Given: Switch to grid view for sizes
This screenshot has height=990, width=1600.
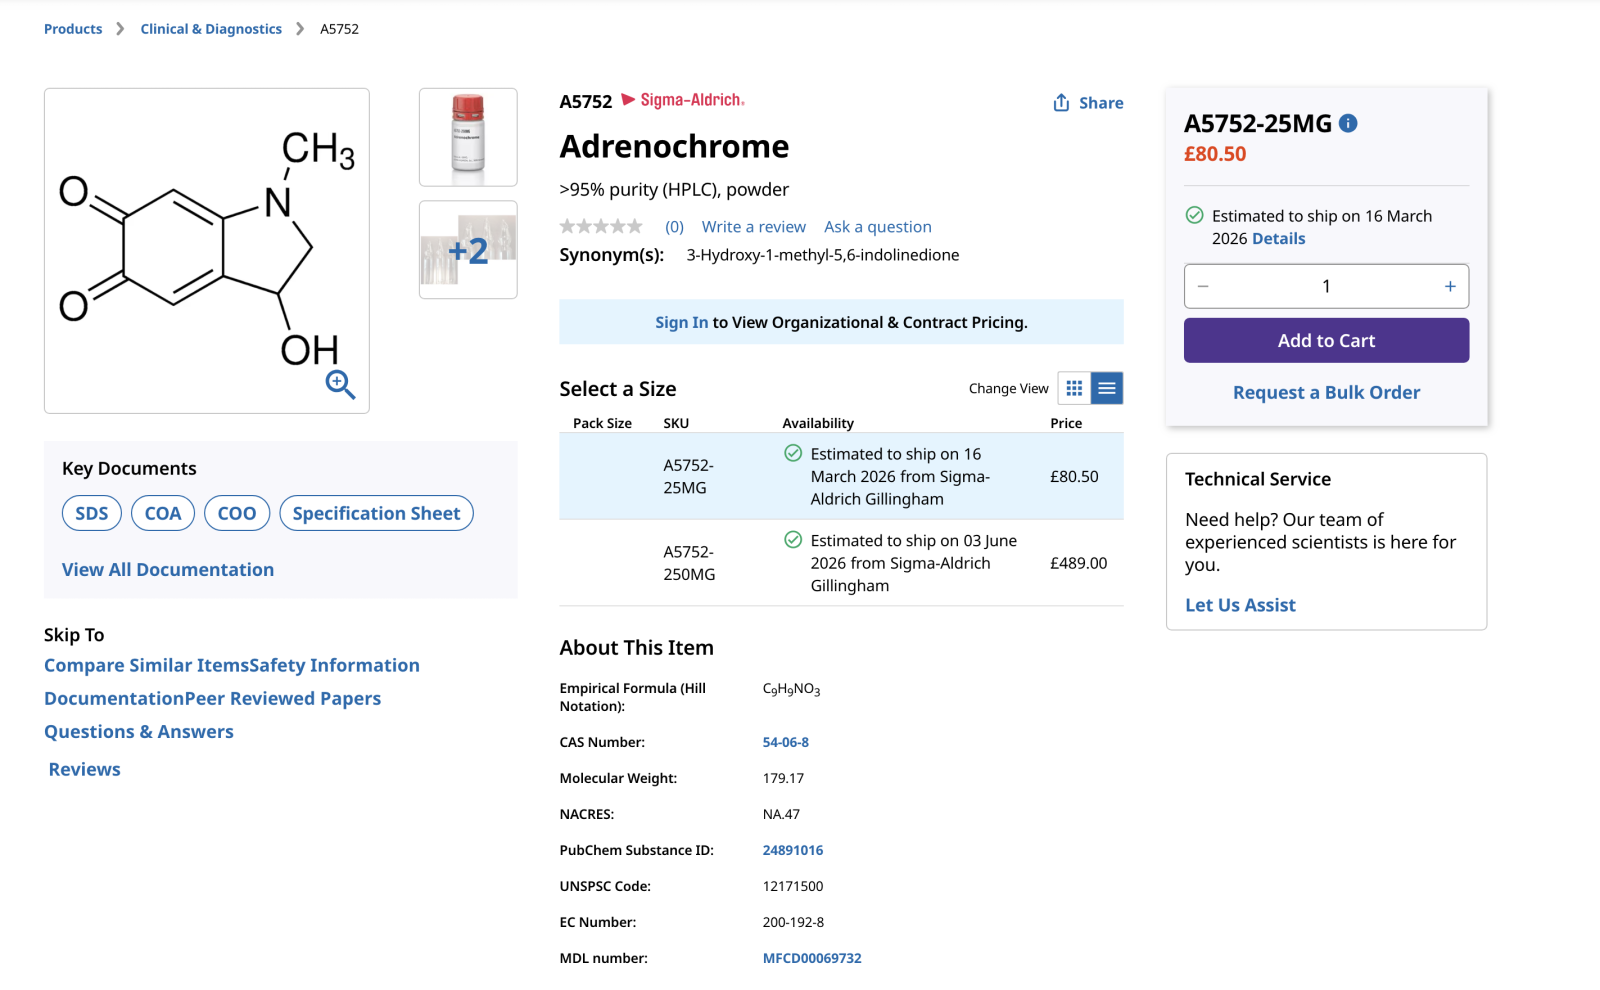Looking at the screenshot, I should point(1074,388).
